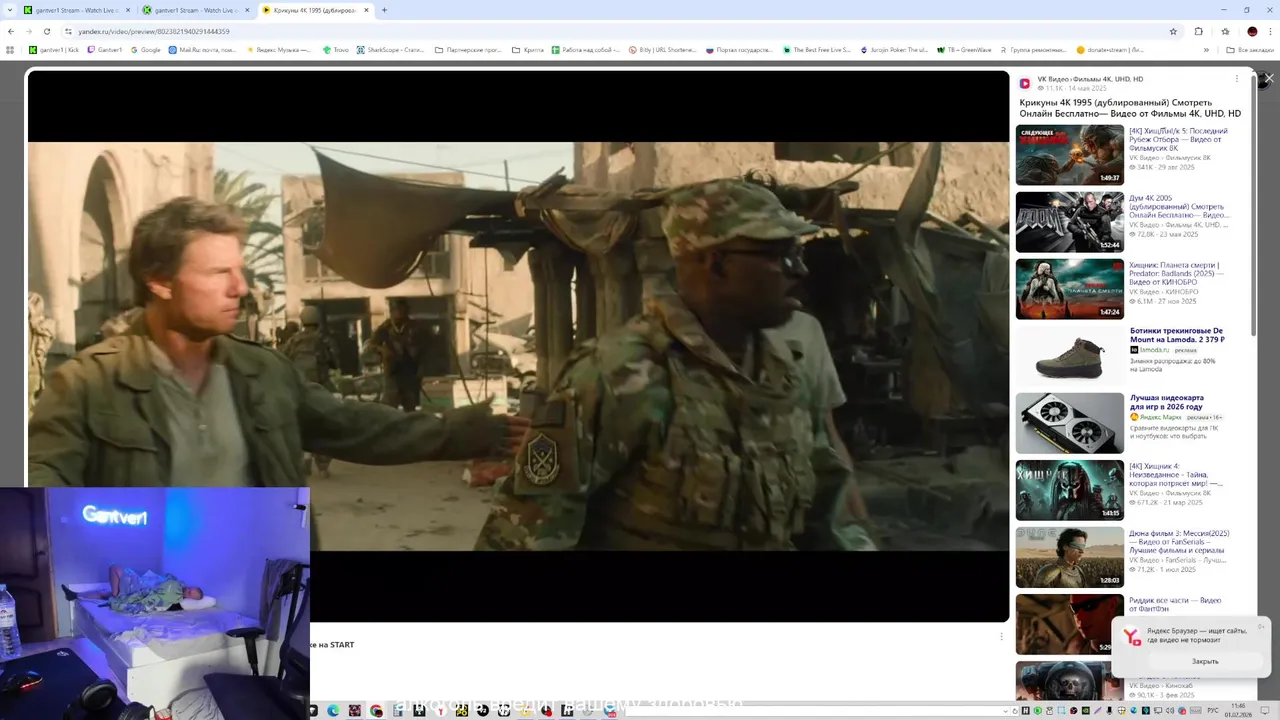Open the Predator: Badlands (2025) thumbnail
Viewport: 1280px width, 720px height.
[x=1070, y=289]
